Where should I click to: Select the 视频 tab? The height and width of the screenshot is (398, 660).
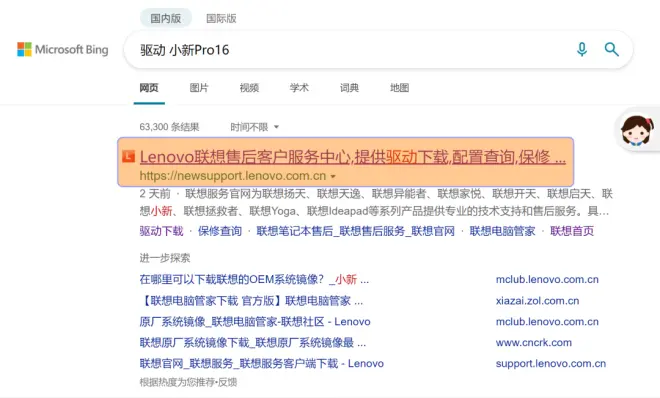pos(249,88)
